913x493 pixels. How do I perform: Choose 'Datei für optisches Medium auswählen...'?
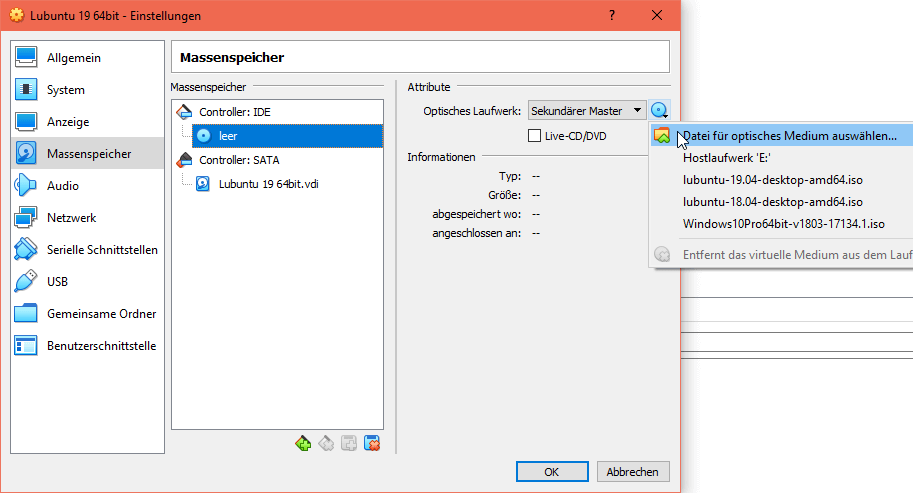(x=781, y=136)
